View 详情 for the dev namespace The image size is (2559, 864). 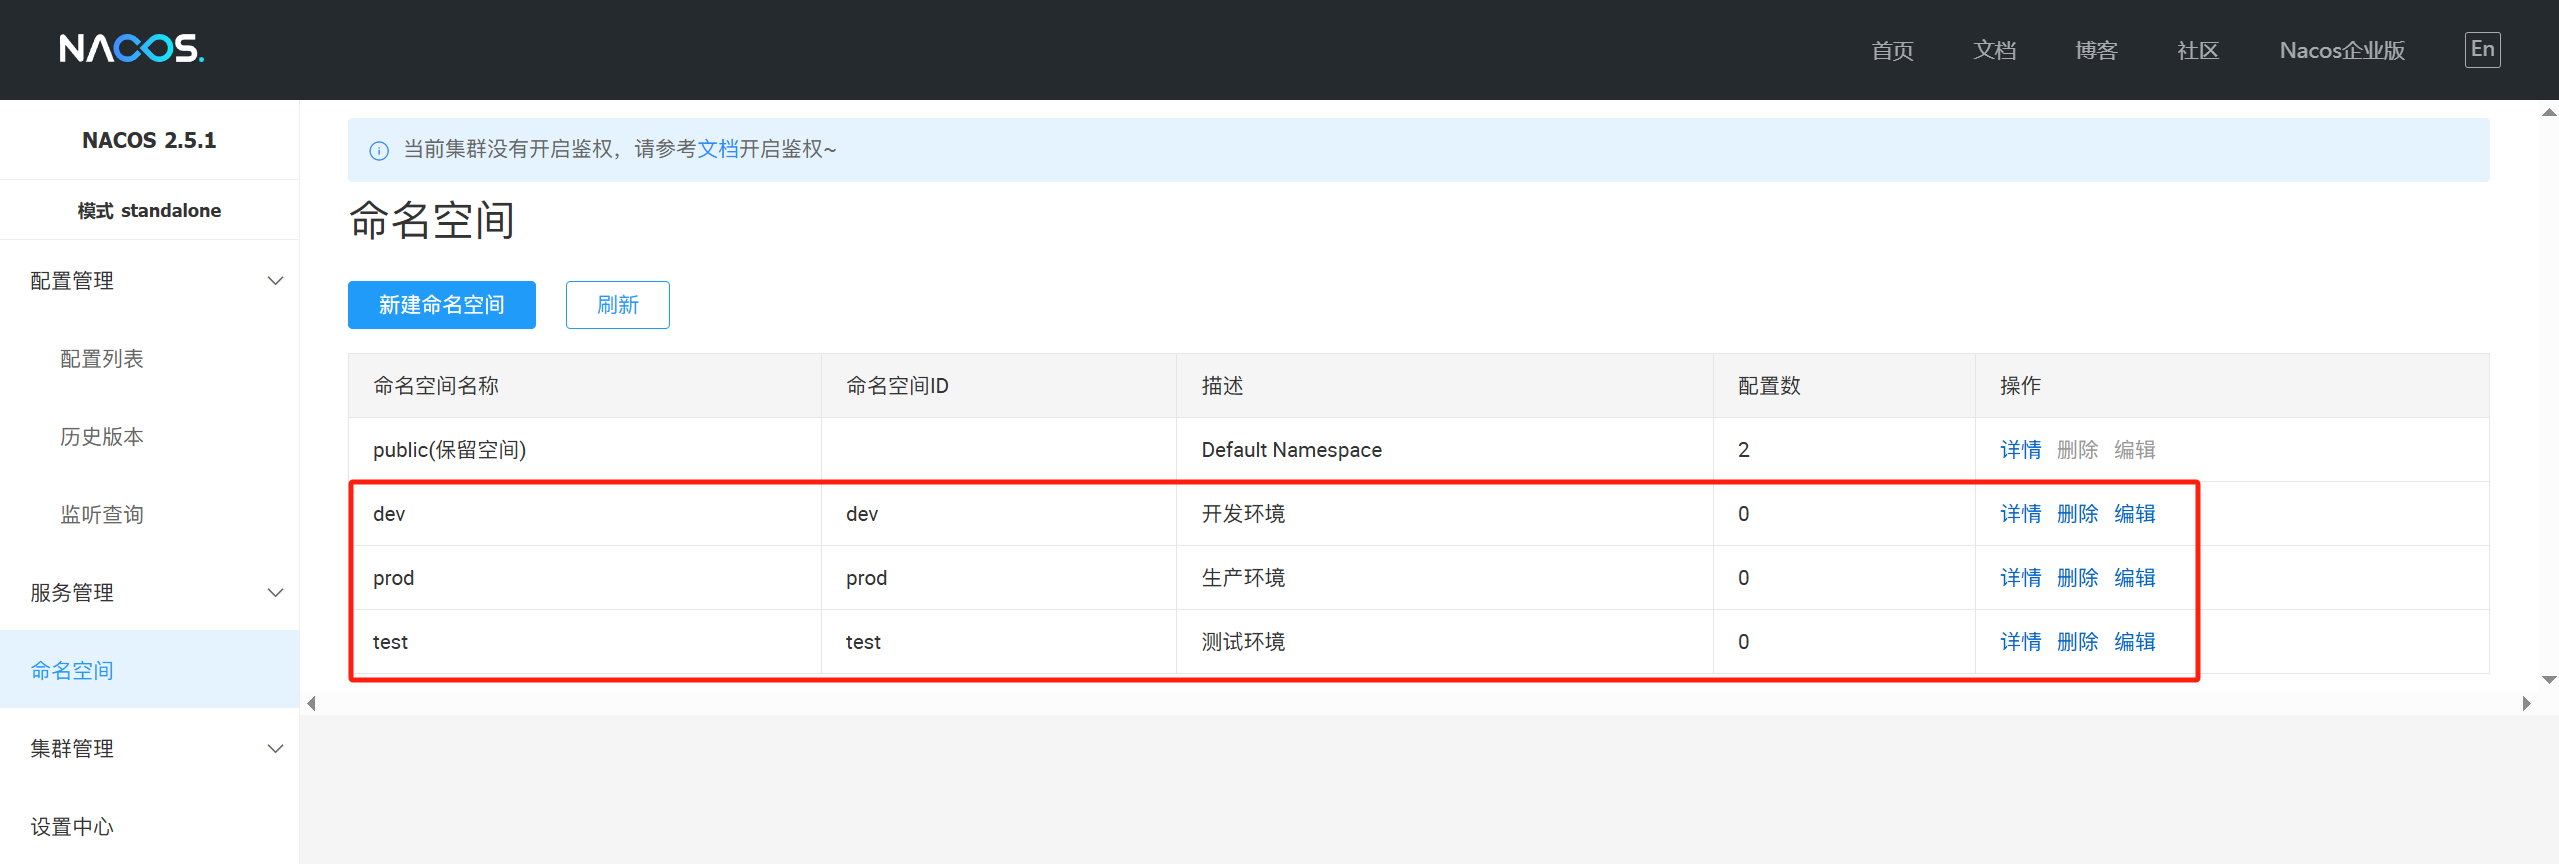2020,514
